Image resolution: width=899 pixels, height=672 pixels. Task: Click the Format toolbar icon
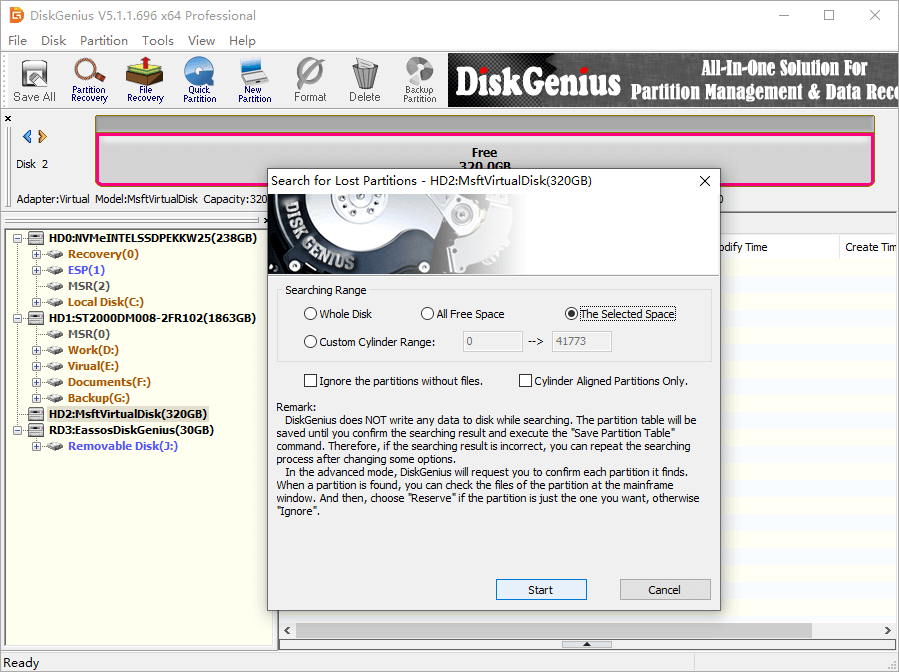click(310, 80)
